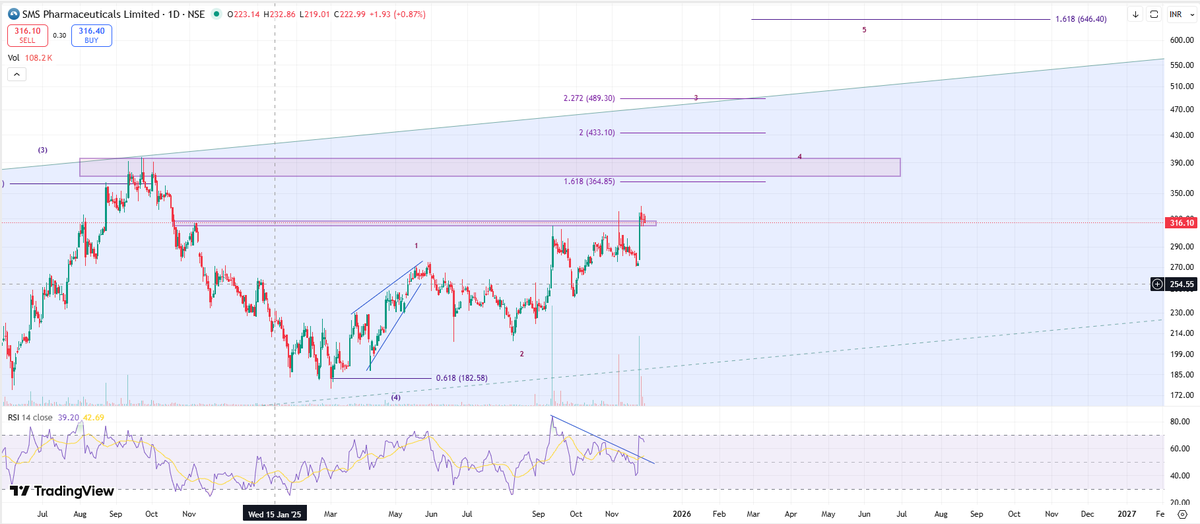Click the chart snapshot frame icon beside INR

[x=1154, y=15]
